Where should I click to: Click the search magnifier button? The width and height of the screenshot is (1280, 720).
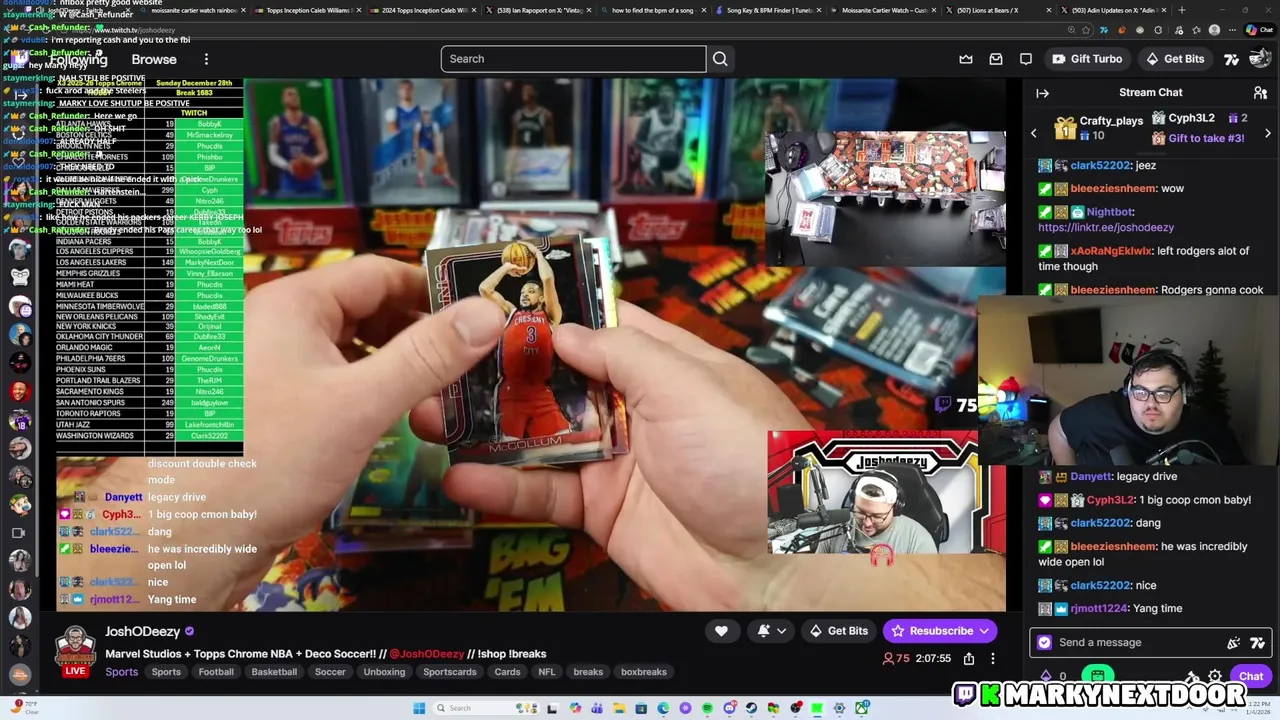point(720,59)
